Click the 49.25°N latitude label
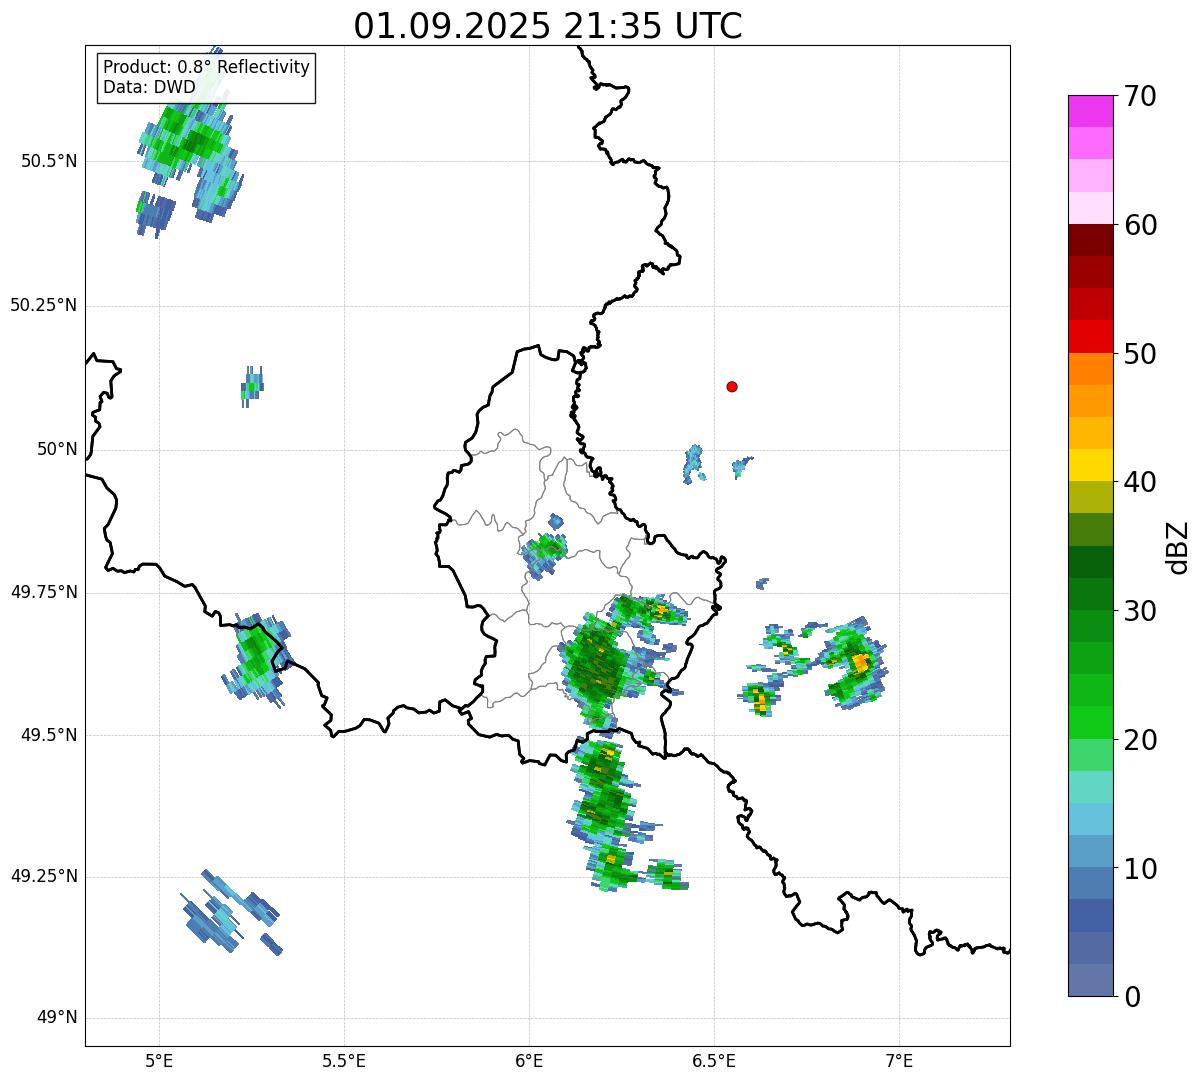The width and height of the screenshot is (1202, 1081). click(x=44, y=876)
